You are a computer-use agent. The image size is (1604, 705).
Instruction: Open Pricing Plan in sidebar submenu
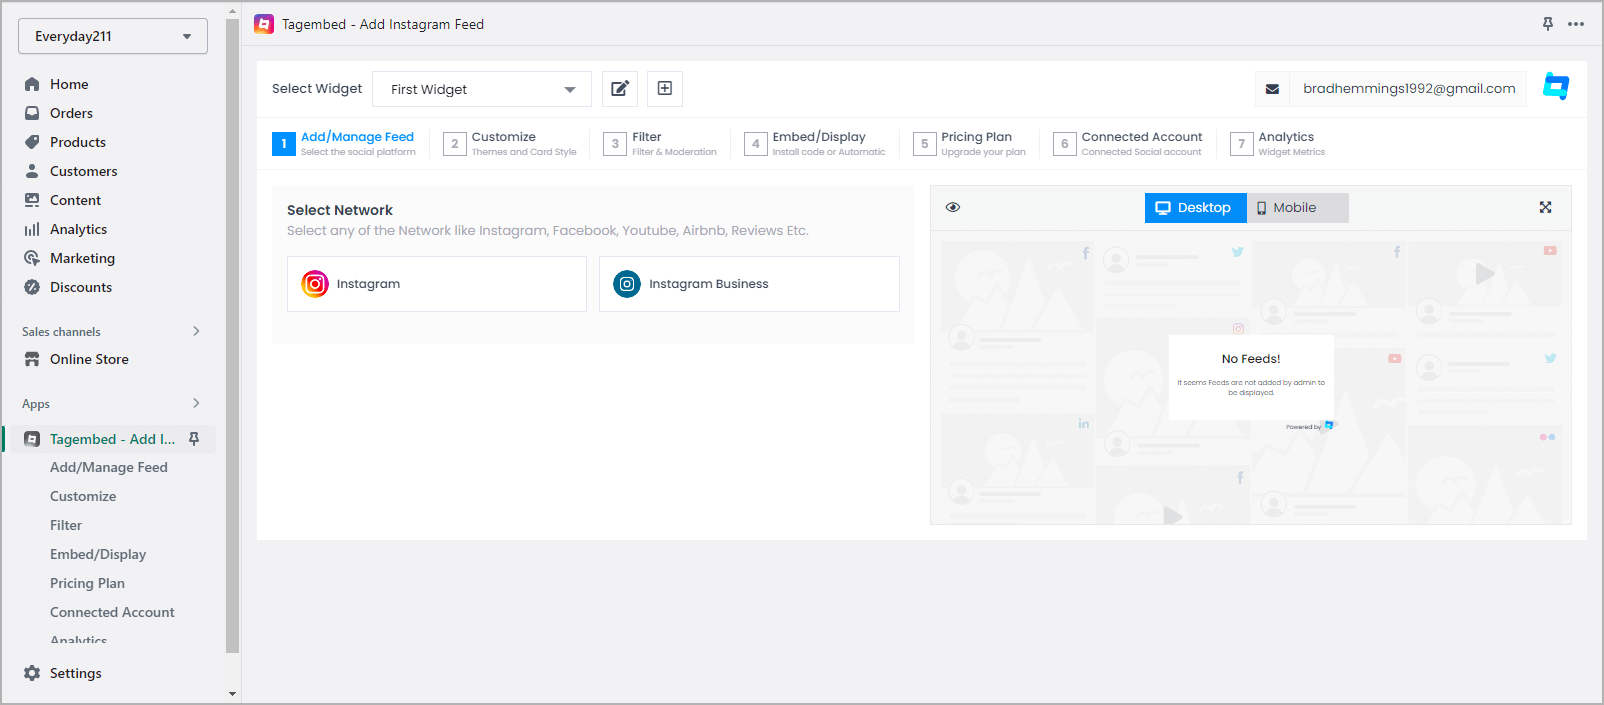click(87, 583)
